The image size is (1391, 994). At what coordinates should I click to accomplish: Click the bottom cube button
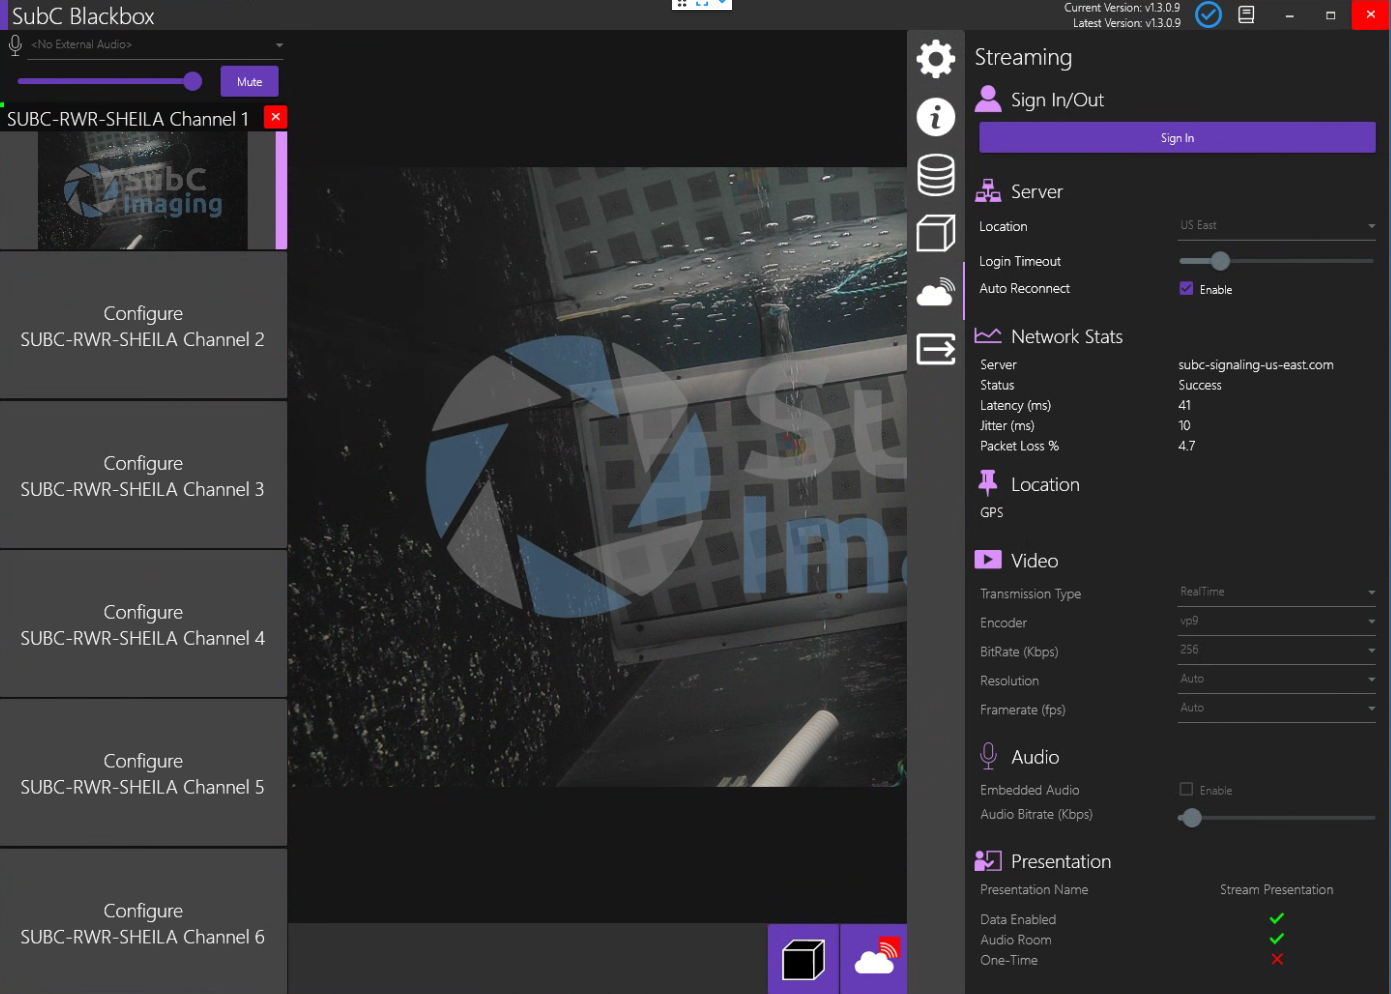tap(803, 959)
